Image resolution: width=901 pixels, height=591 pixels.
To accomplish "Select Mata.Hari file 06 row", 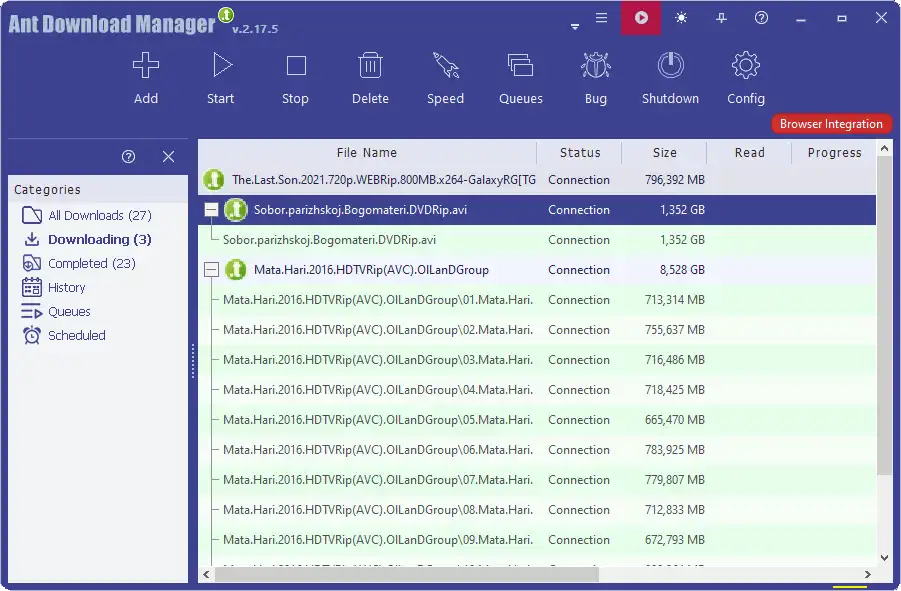I will (537, 450).
